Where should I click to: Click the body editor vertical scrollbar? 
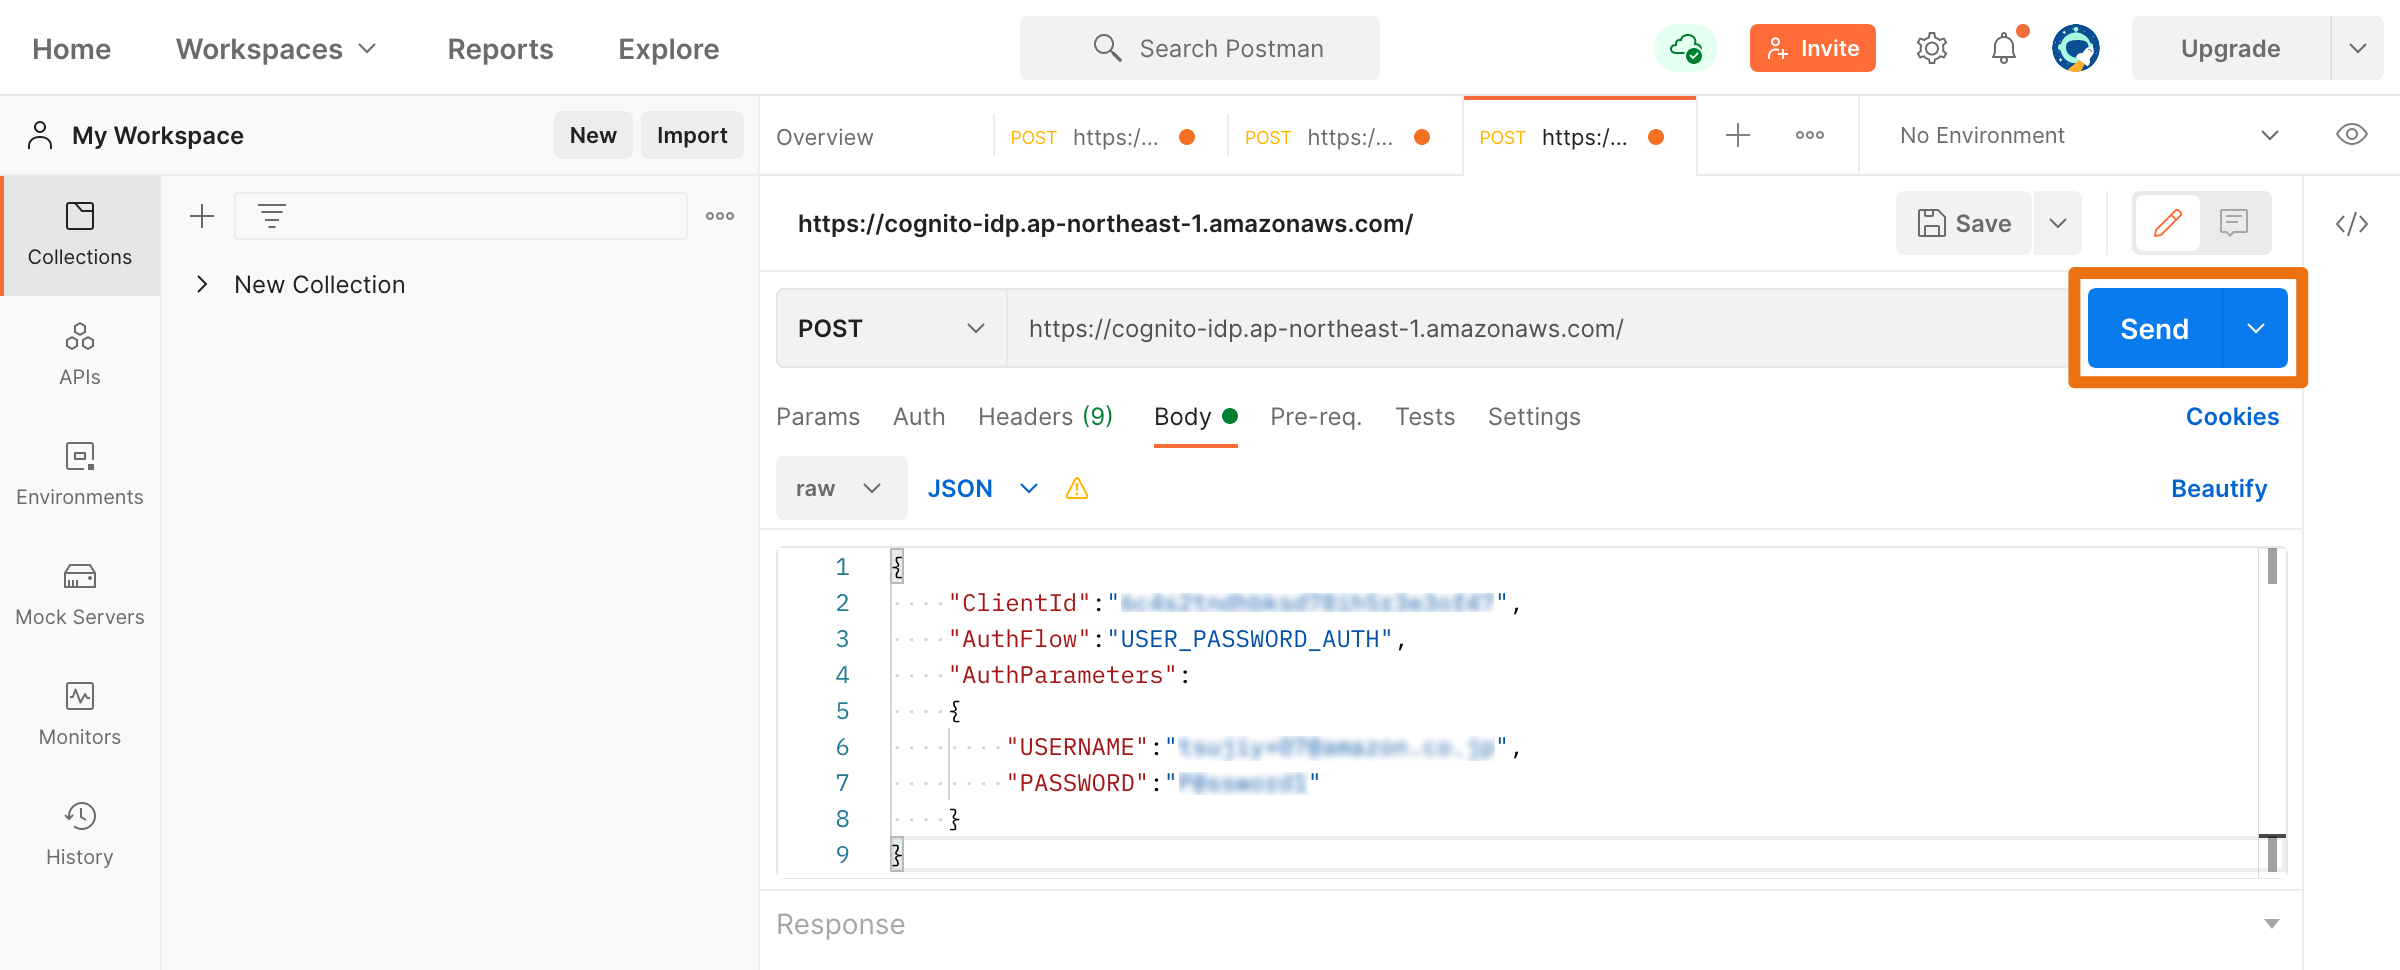2272,712
